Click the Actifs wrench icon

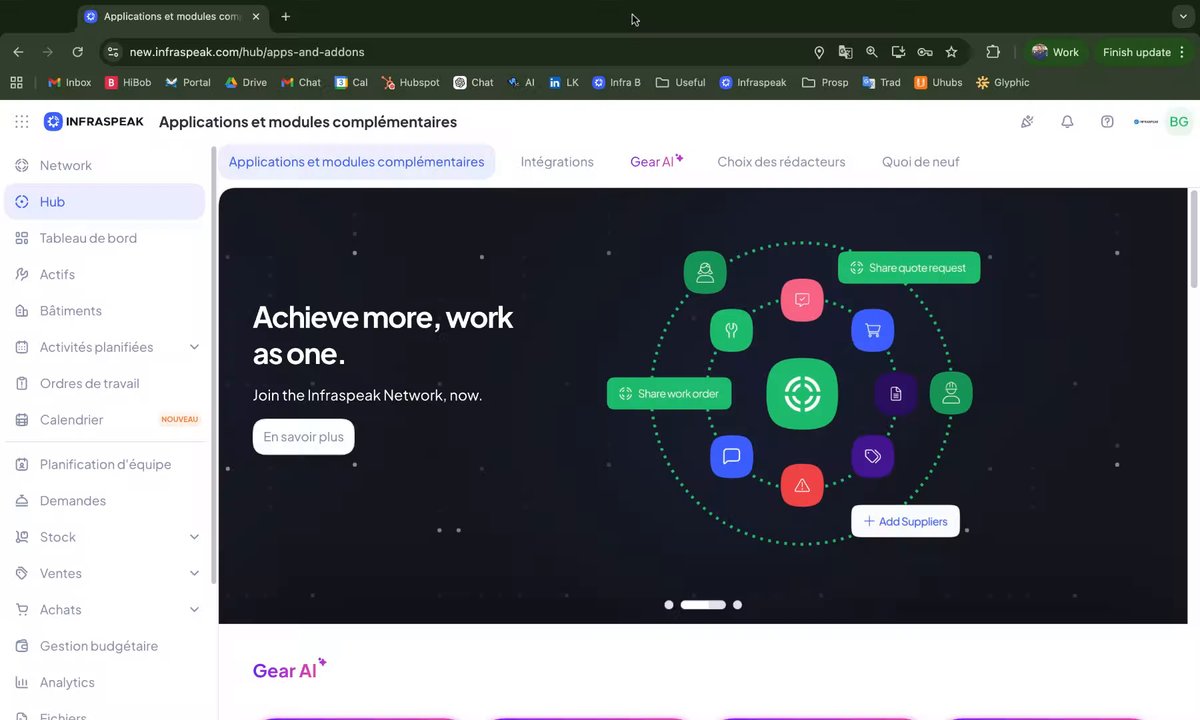pyautogui.click(x=21, y=274)
